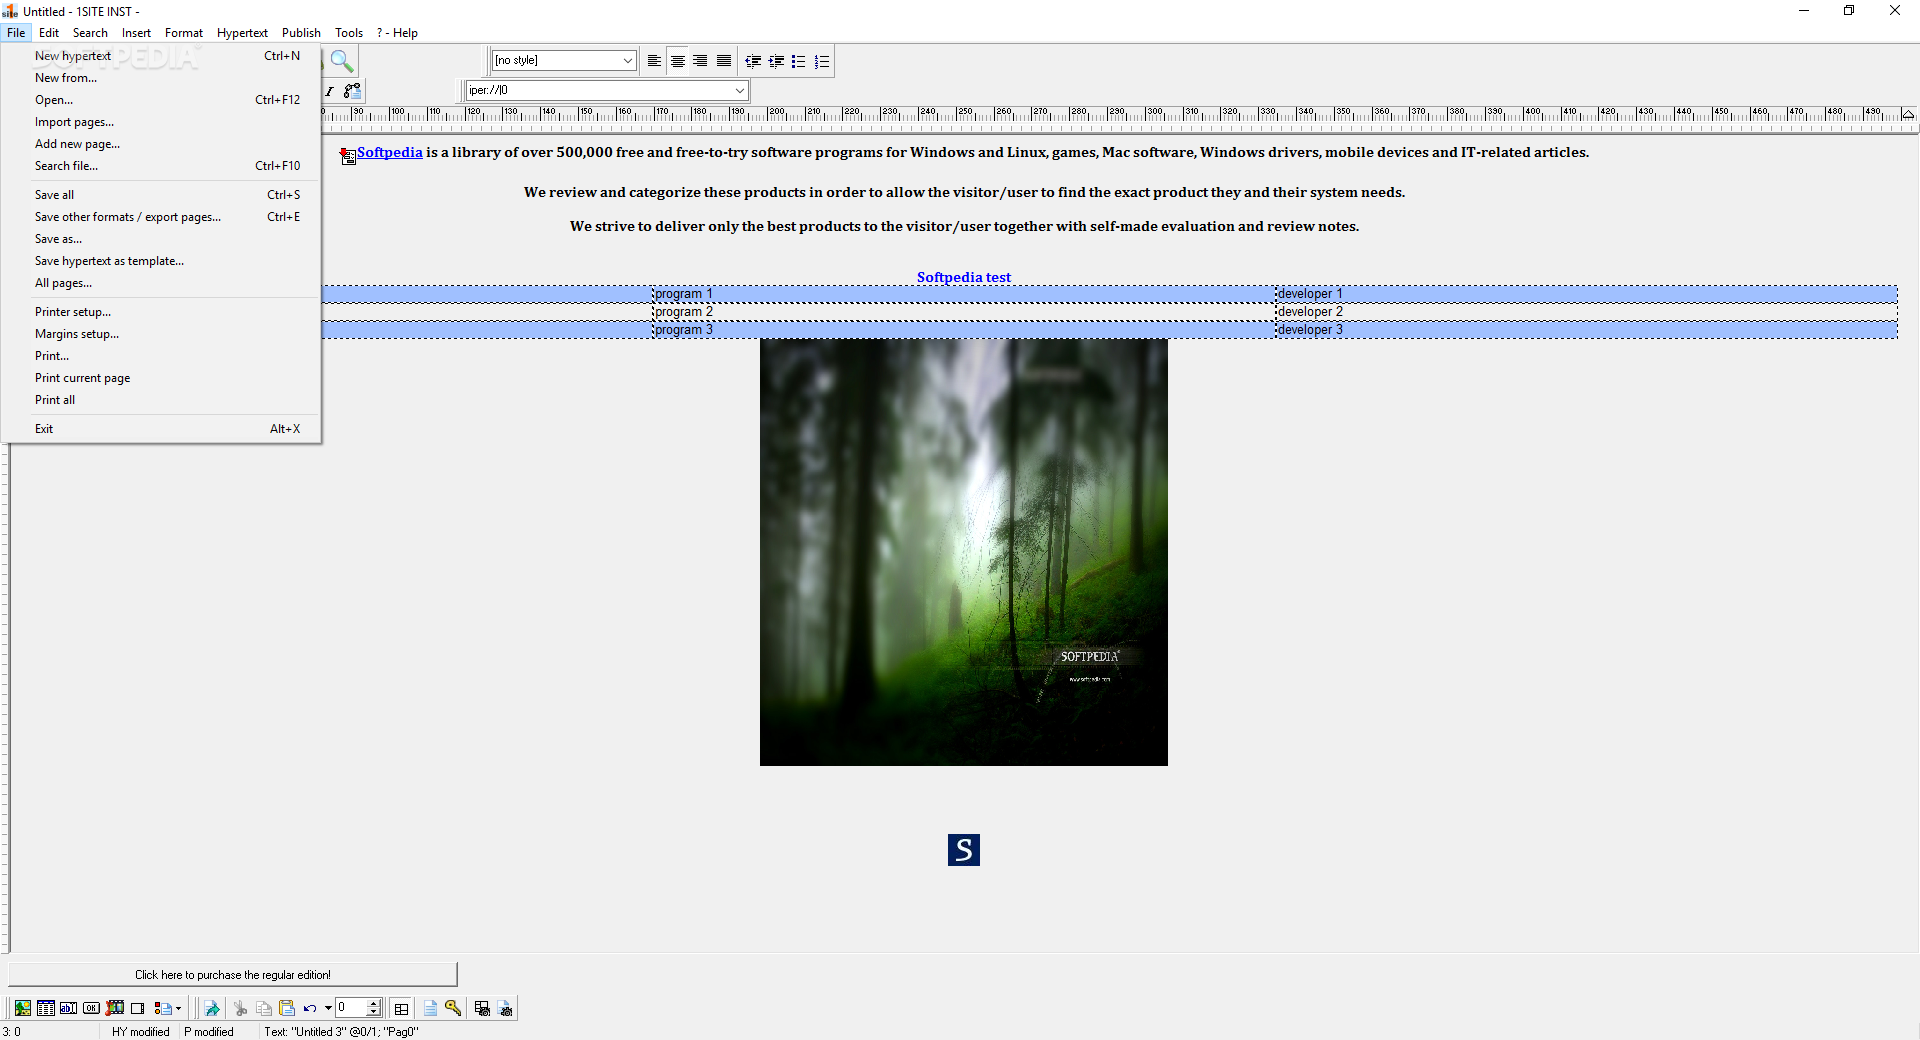Select Save other formats / export pages...
Image resolution: width=1920 pixels, height=1040 pixels.
point(161,217)
